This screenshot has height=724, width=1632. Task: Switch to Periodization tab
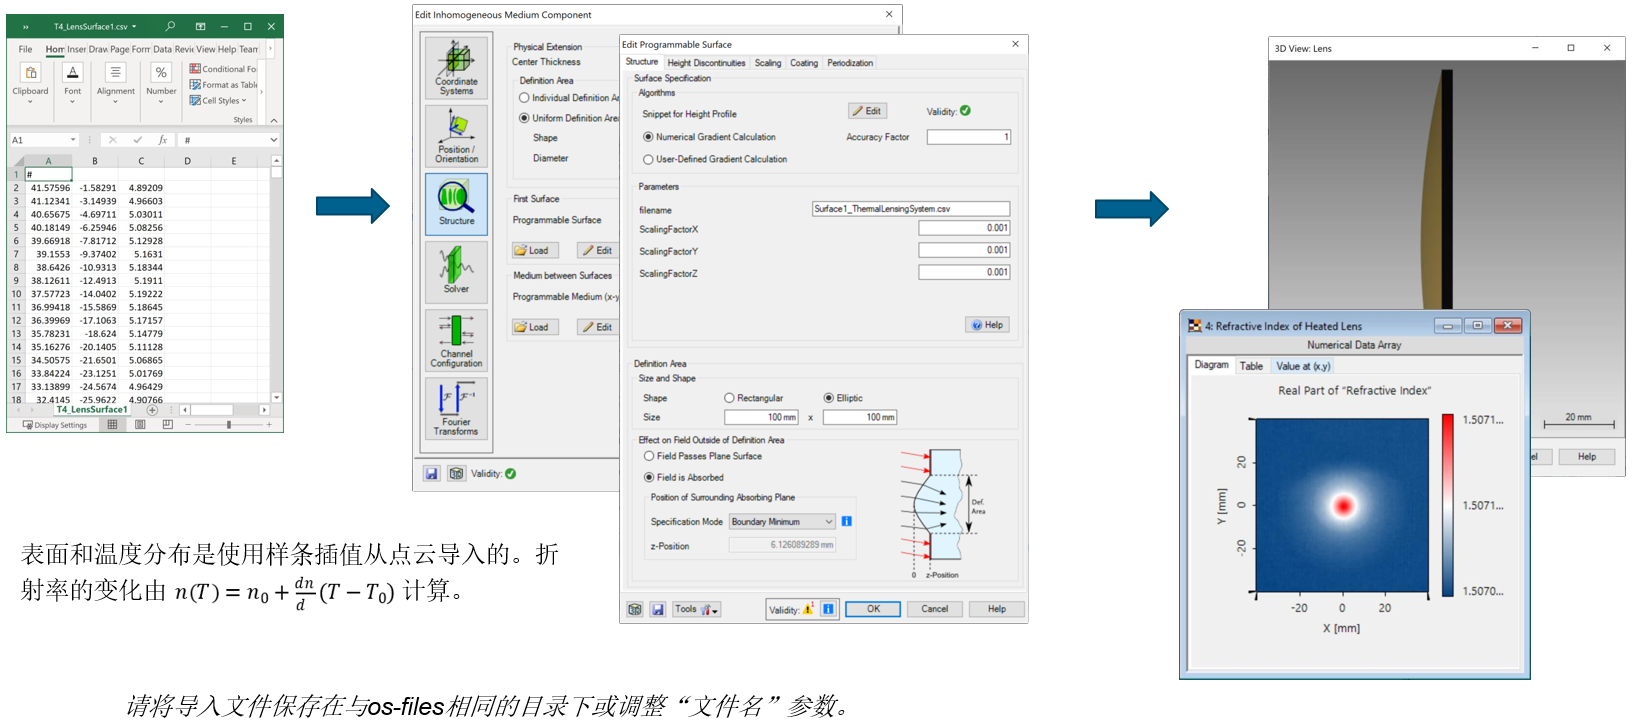click(850, 63)
